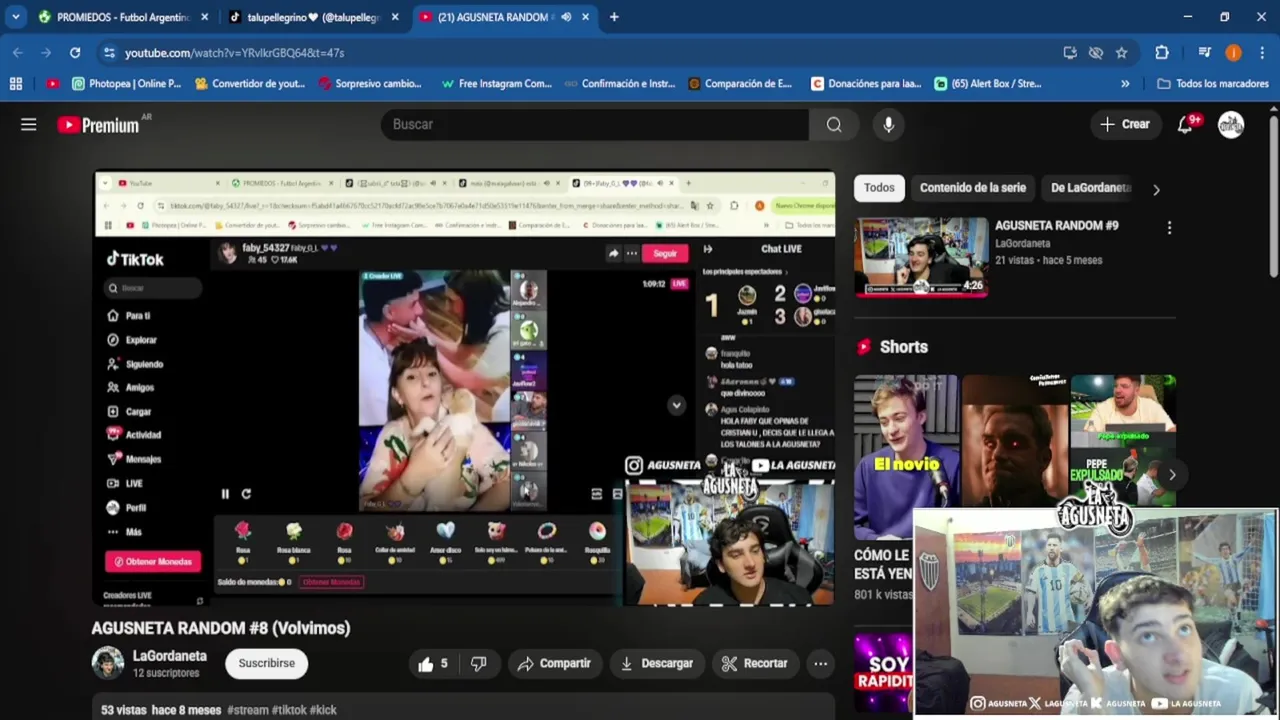This screenshot has width=1280, height=720.
Task: Like the video with thumbs up
Action: (433, 663)
